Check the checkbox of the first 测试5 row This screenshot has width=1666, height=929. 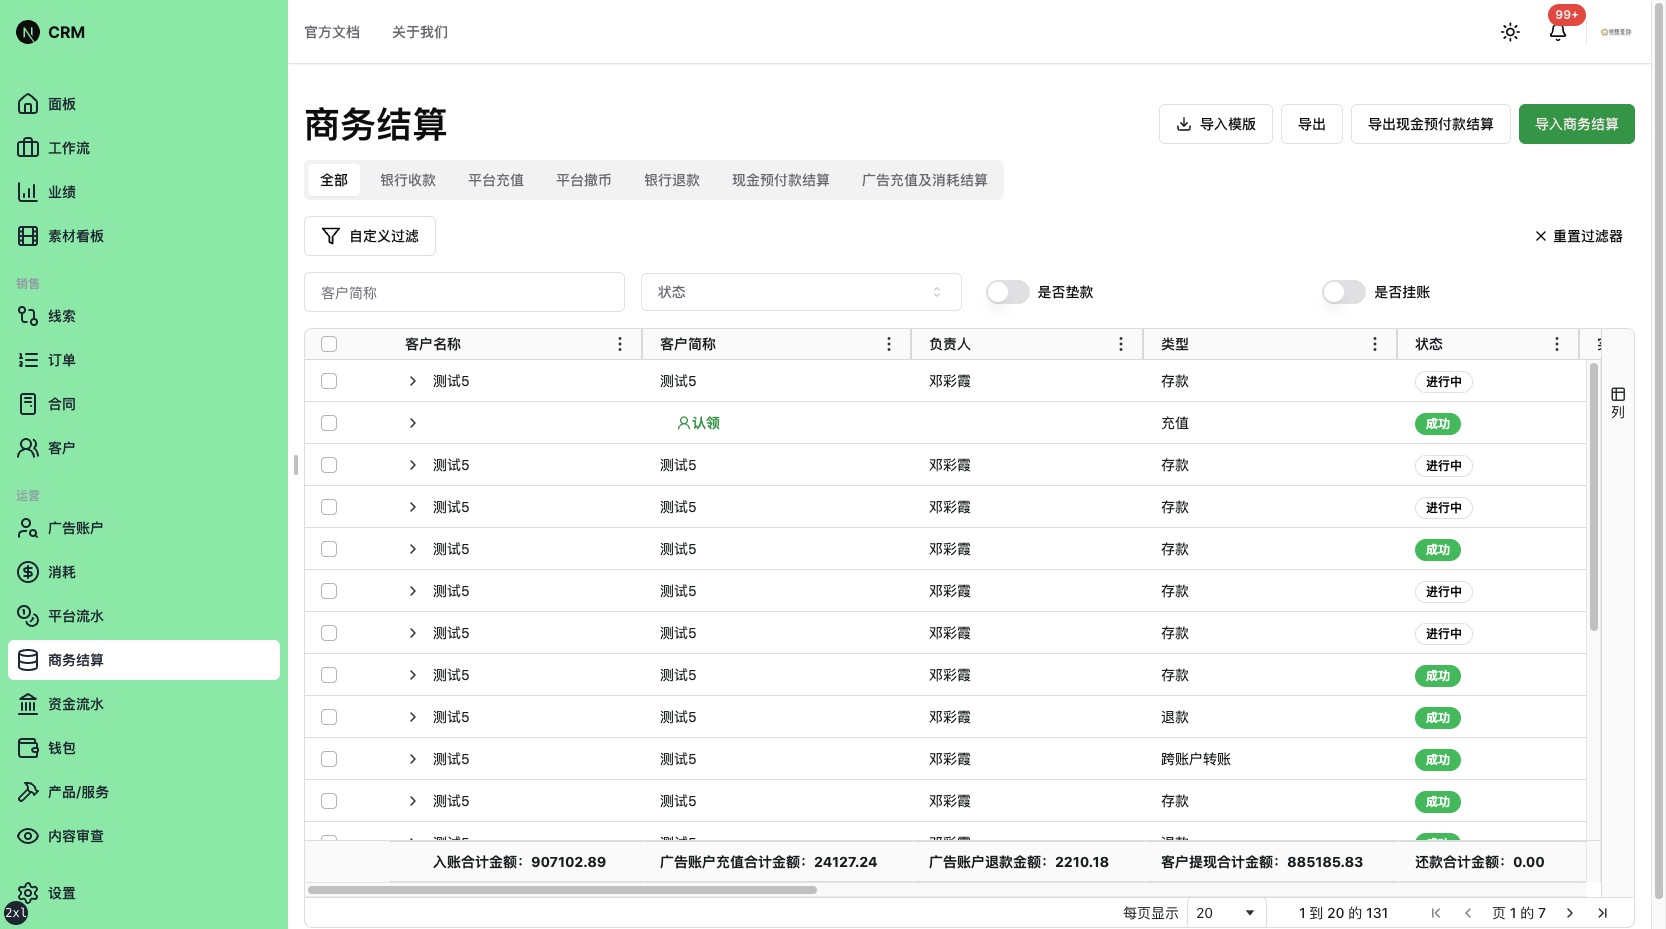329,381
